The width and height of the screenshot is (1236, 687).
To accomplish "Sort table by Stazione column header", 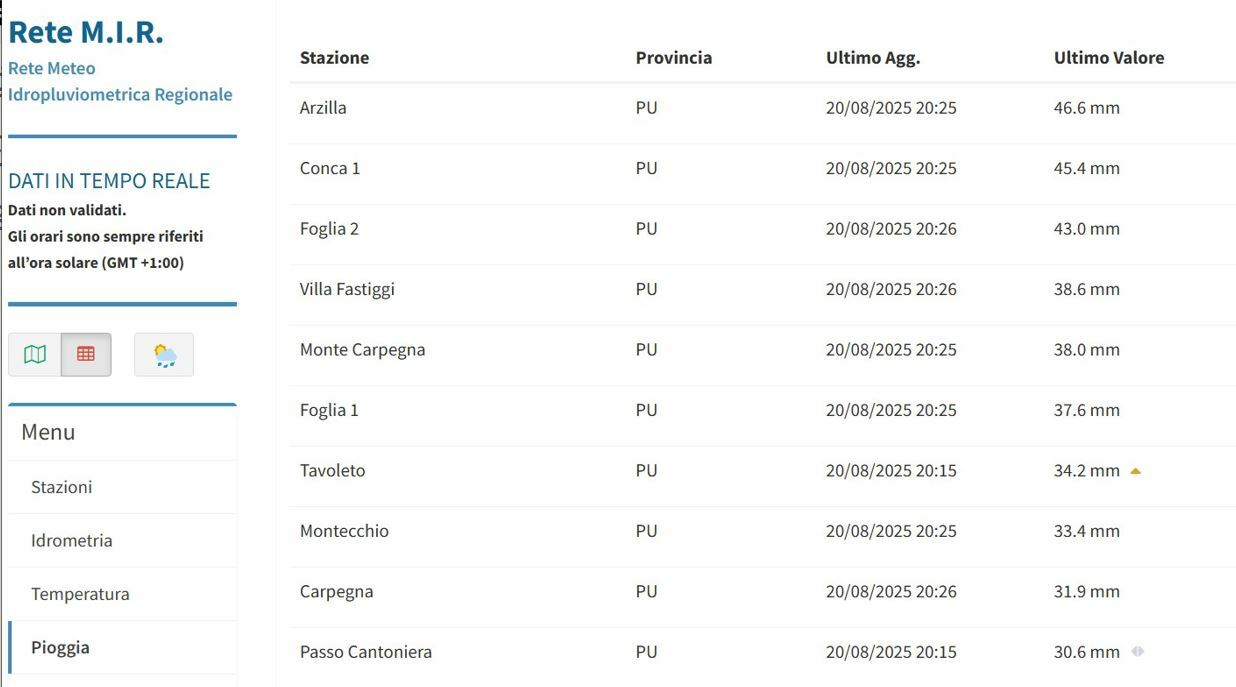I will pyautogui.click(x=334, y=58).
